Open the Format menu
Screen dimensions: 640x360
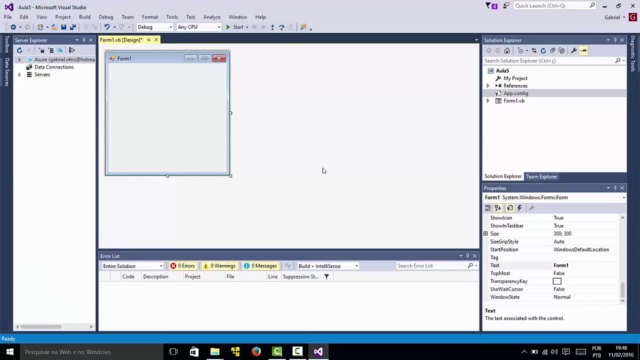150,17
